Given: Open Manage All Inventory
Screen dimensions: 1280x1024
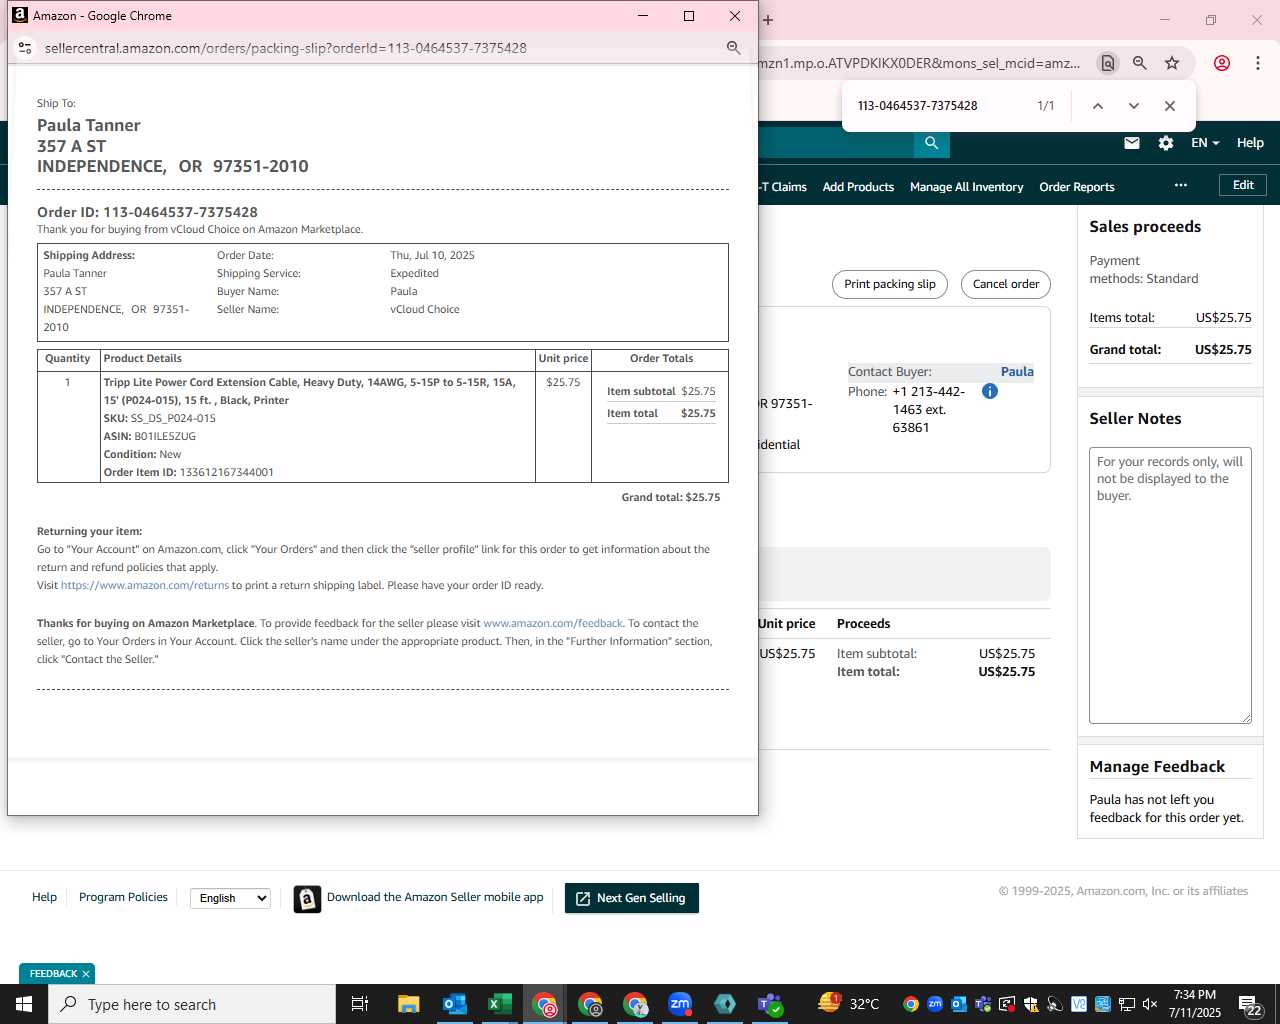Looking at the screenshot, I should pos(966,187).
